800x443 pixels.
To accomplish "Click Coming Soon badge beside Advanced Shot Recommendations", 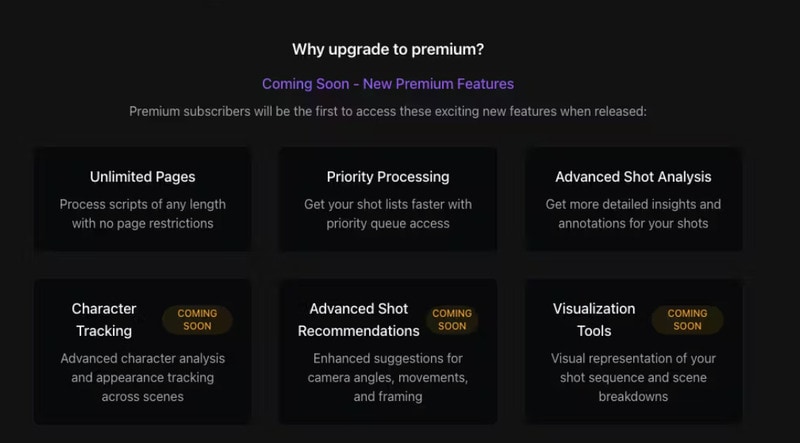I will tap(452, 320).
